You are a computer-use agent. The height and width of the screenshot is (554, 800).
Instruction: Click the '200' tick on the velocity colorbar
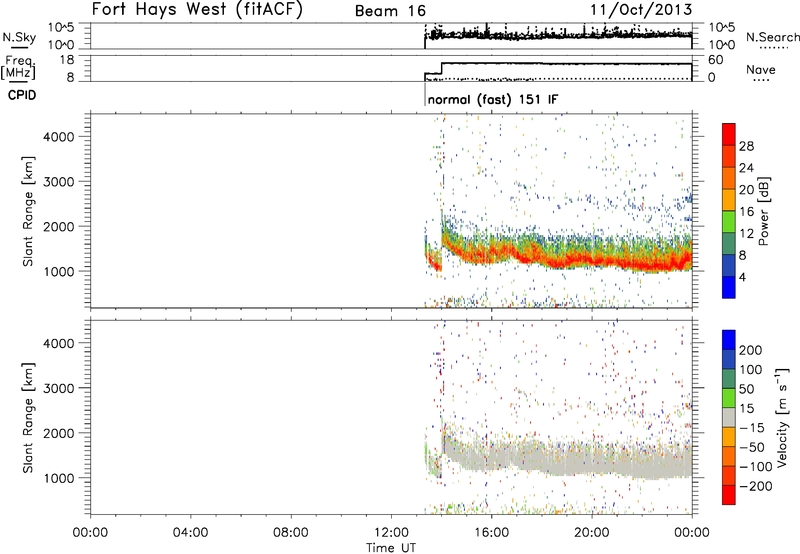click(x=751, y=350)
